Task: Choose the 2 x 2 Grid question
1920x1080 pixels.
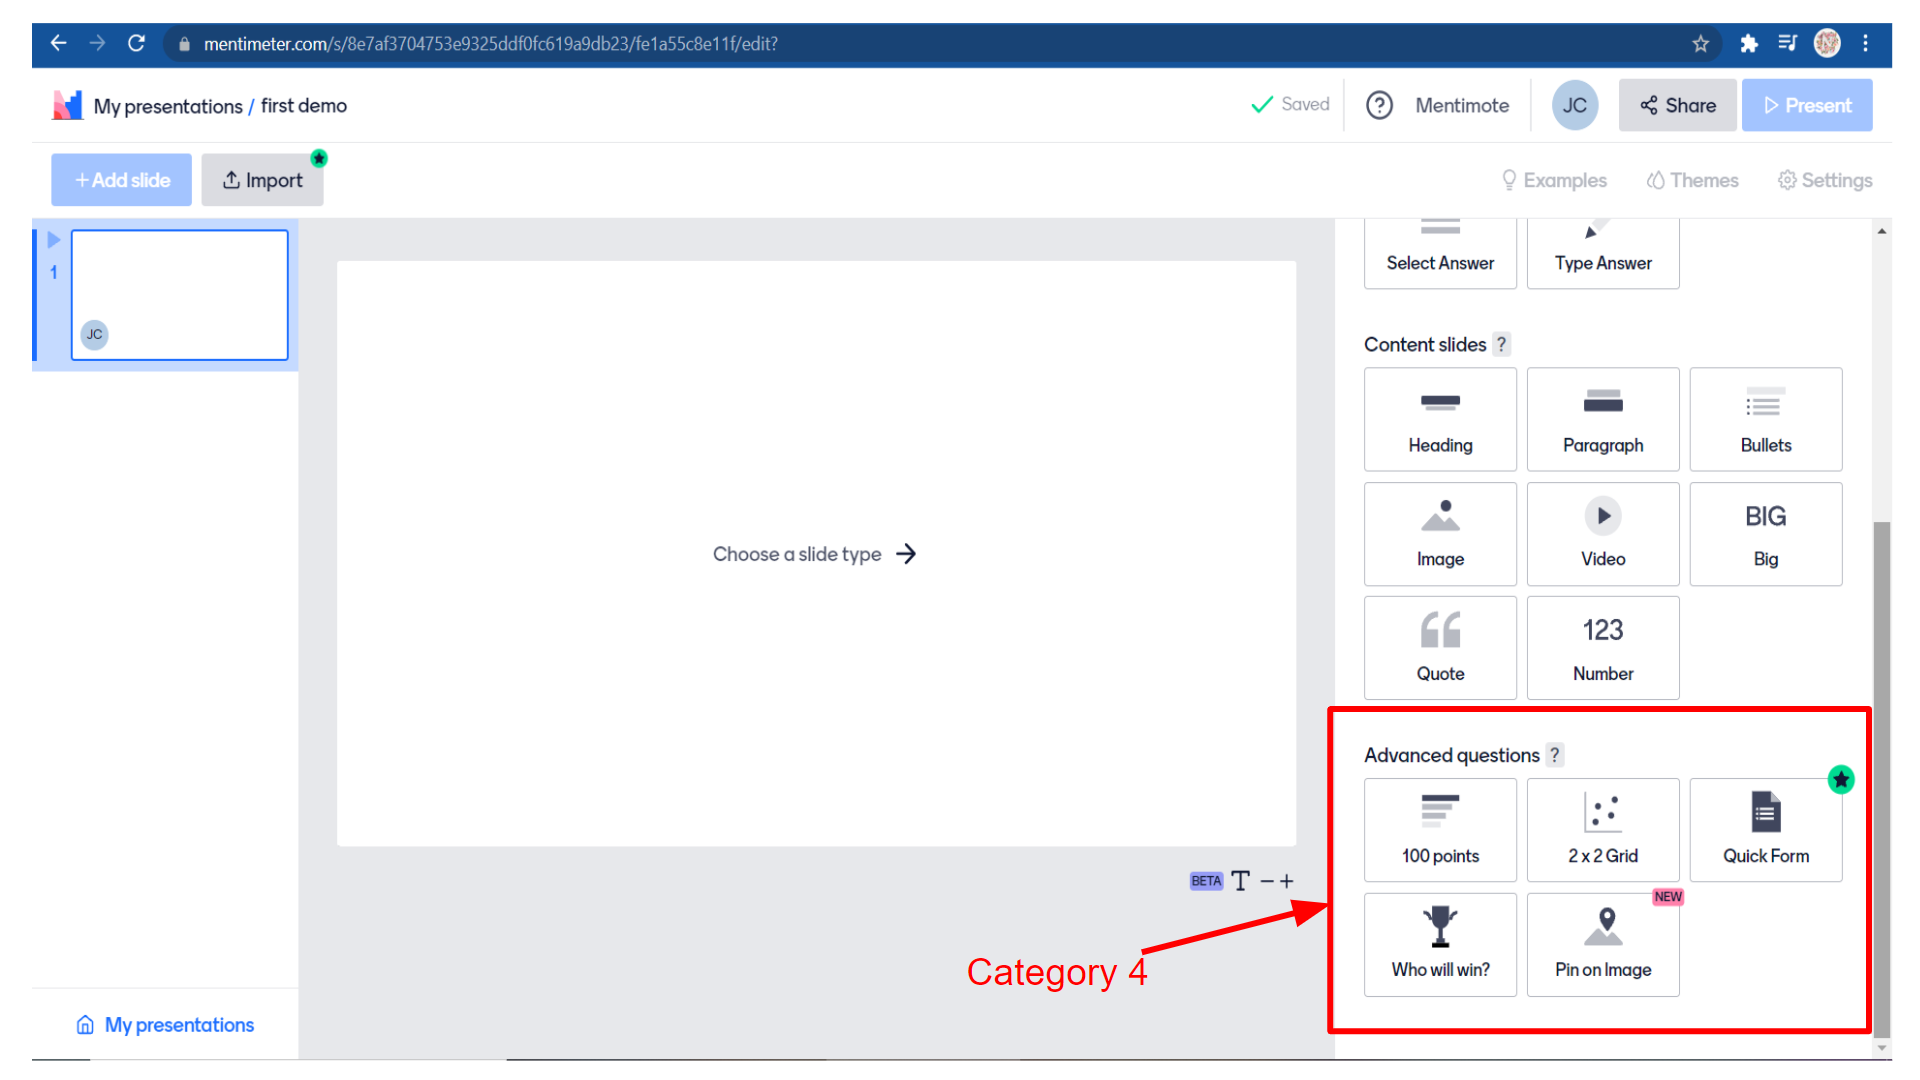Action: (x=1602, y=830)
